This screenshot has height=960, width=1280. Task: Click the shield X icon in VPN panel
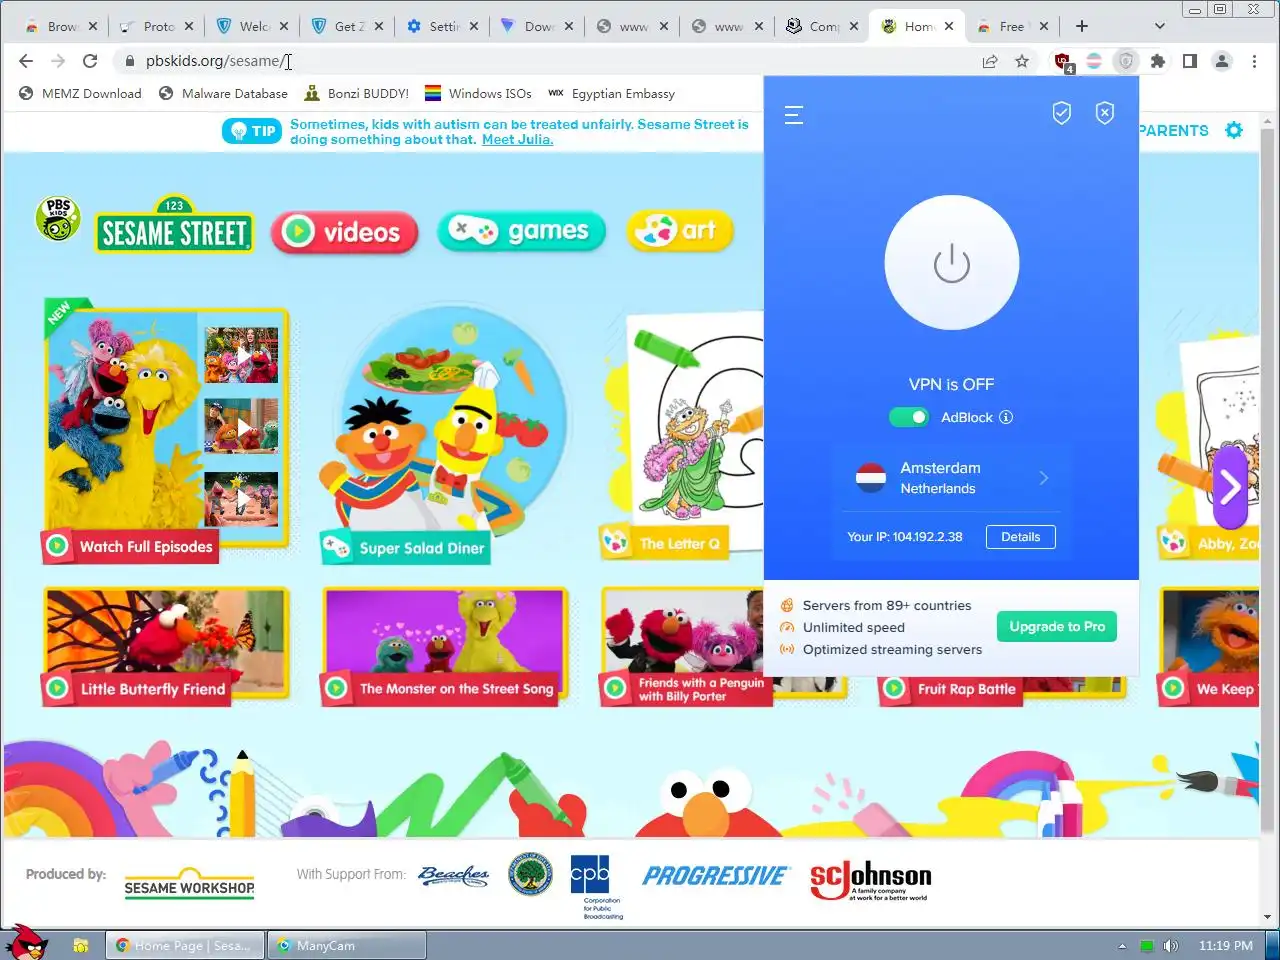click(1105, 114)
